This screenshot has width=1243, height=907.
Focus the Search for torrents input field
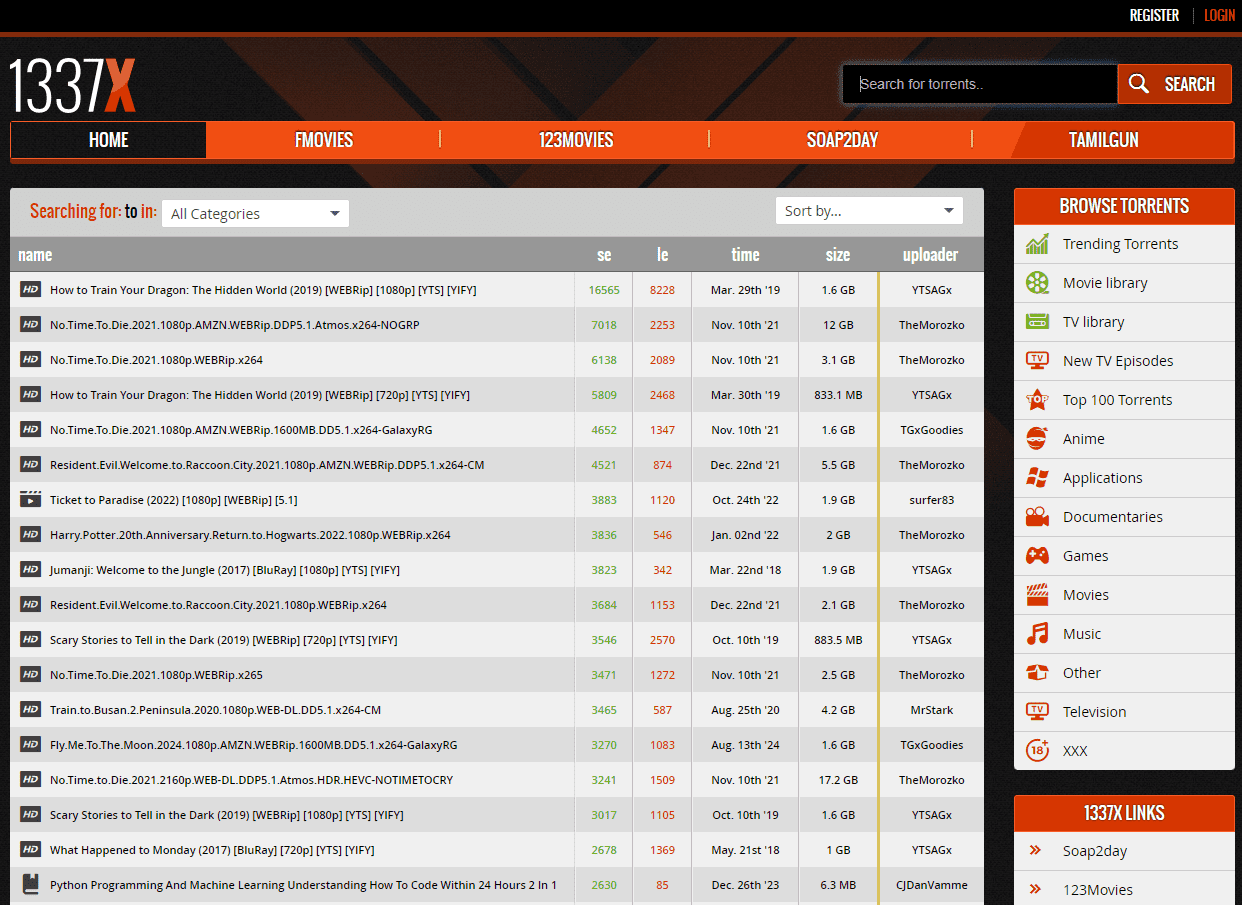[978, 84]
